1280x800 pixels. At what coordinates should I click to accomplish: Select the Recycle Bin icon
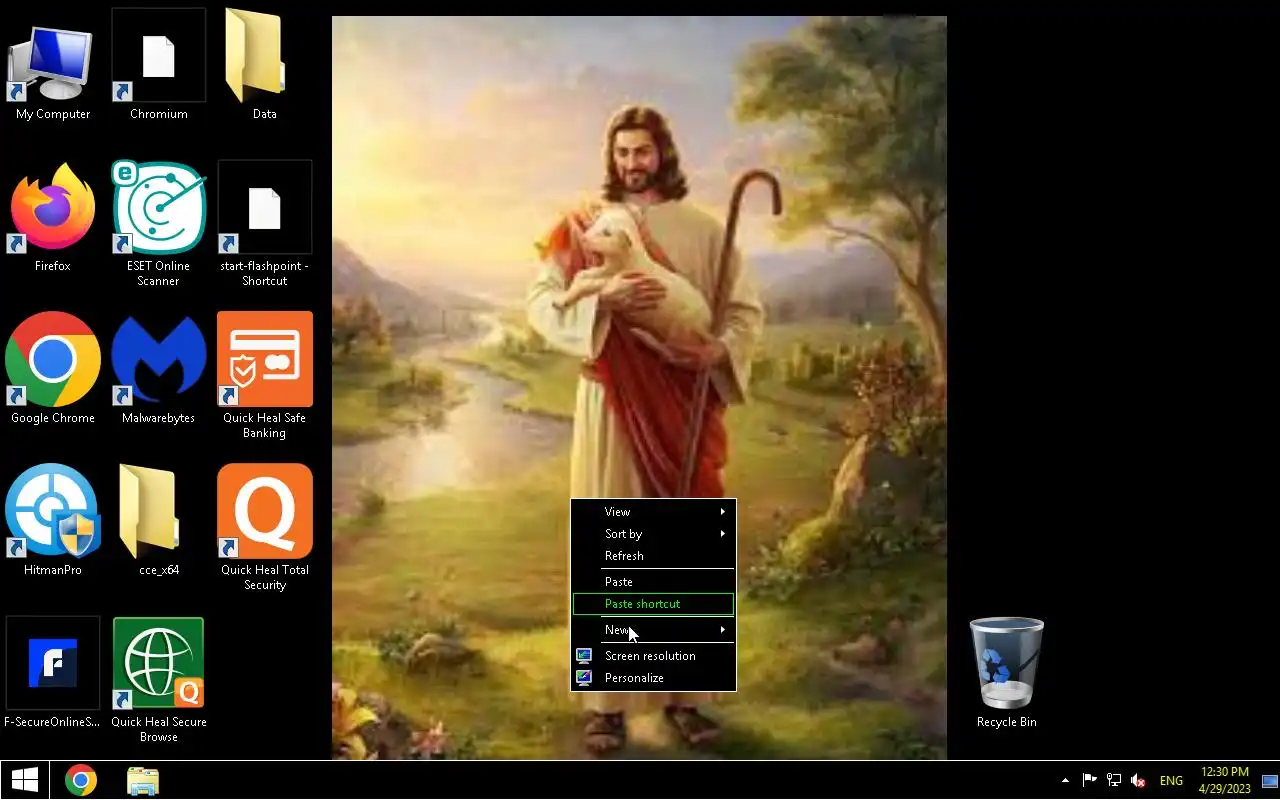tap(1006, 673)
